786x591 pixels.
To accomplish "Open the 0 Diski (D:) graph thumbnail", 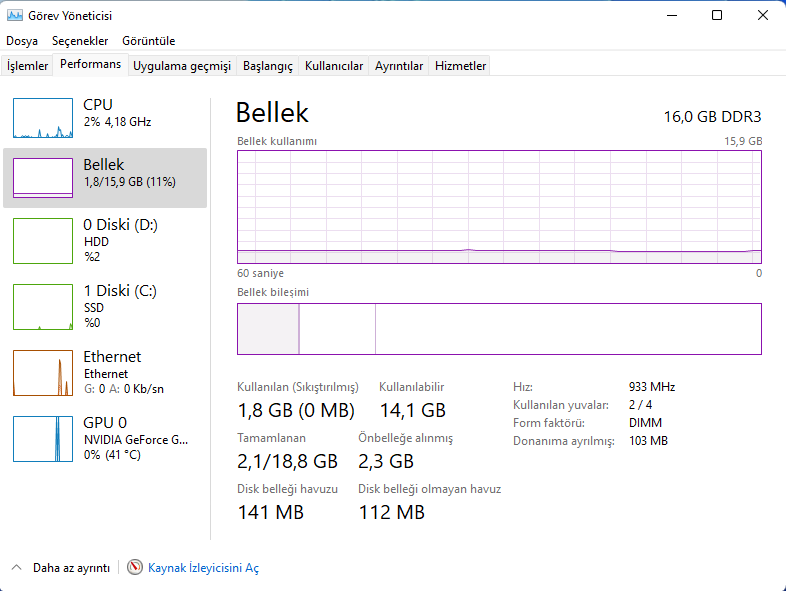I will pyautogui.click(x=43, y=240).
